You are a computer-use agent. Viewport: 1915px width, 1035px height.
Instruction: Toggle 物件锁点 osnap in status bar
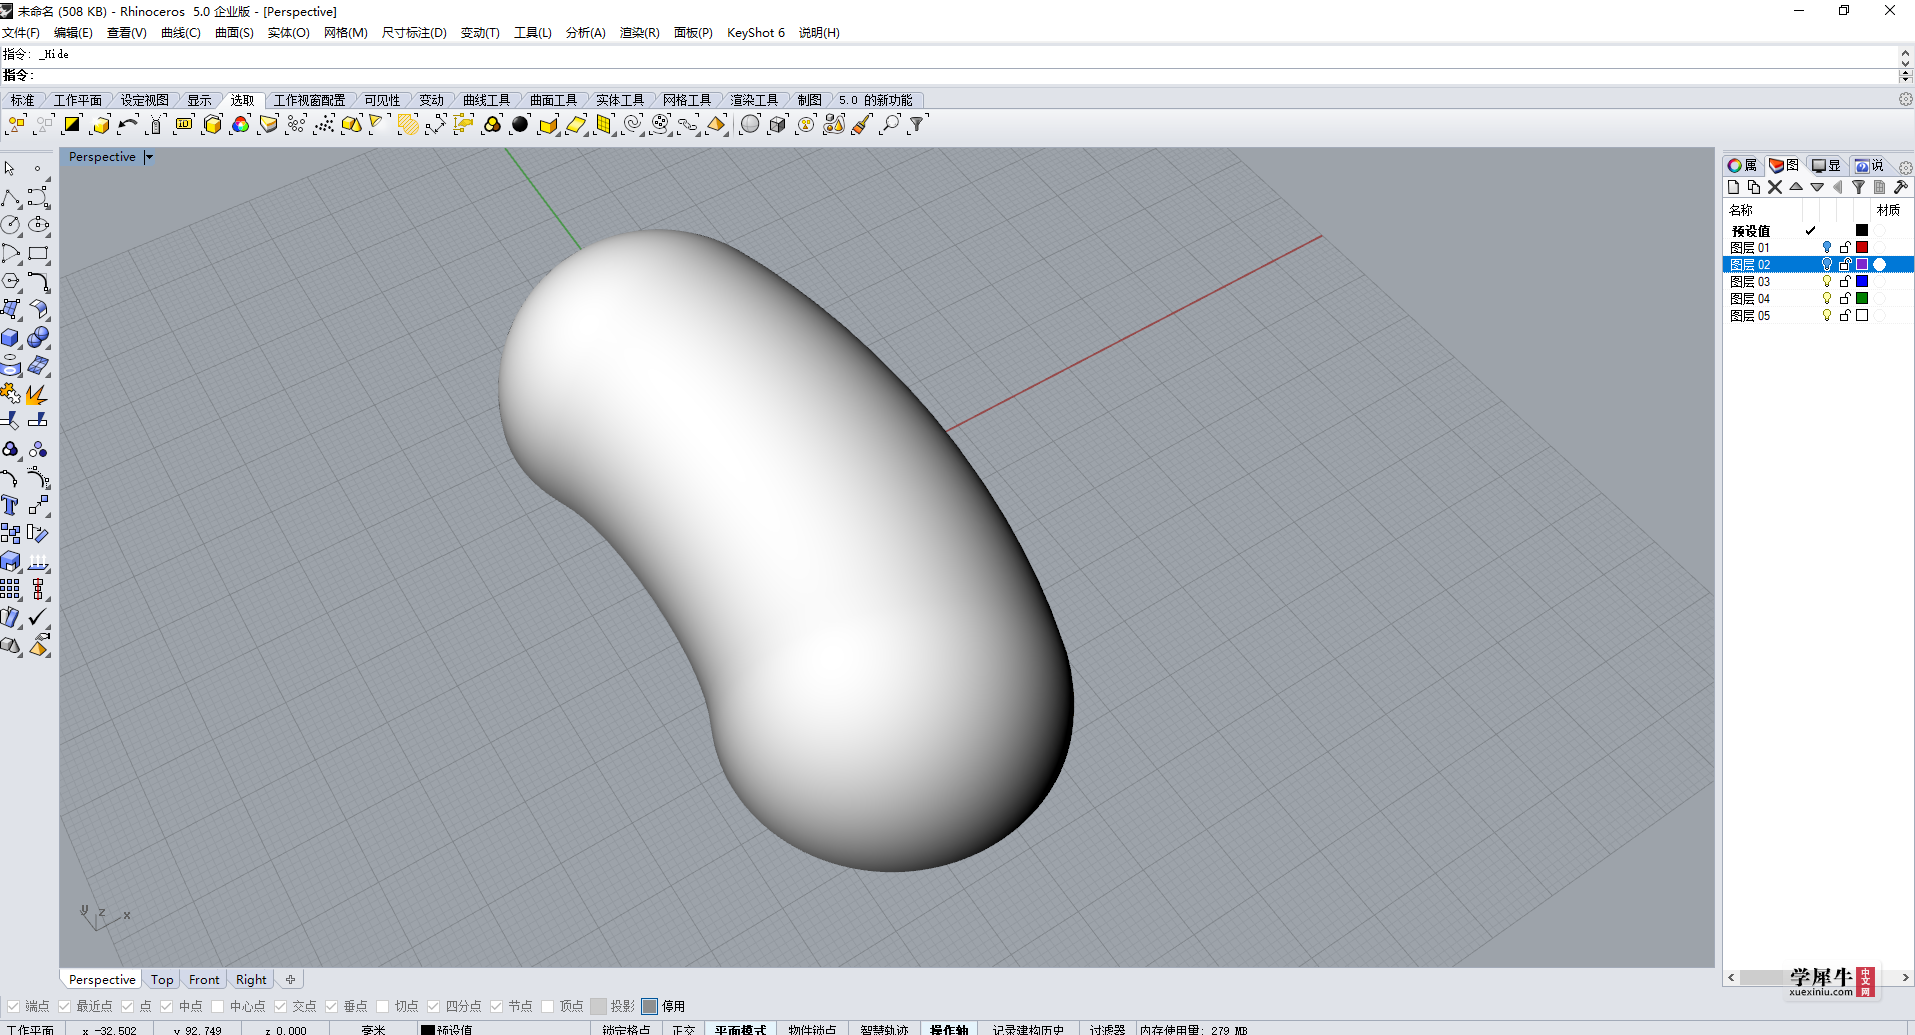point(812,1029)
